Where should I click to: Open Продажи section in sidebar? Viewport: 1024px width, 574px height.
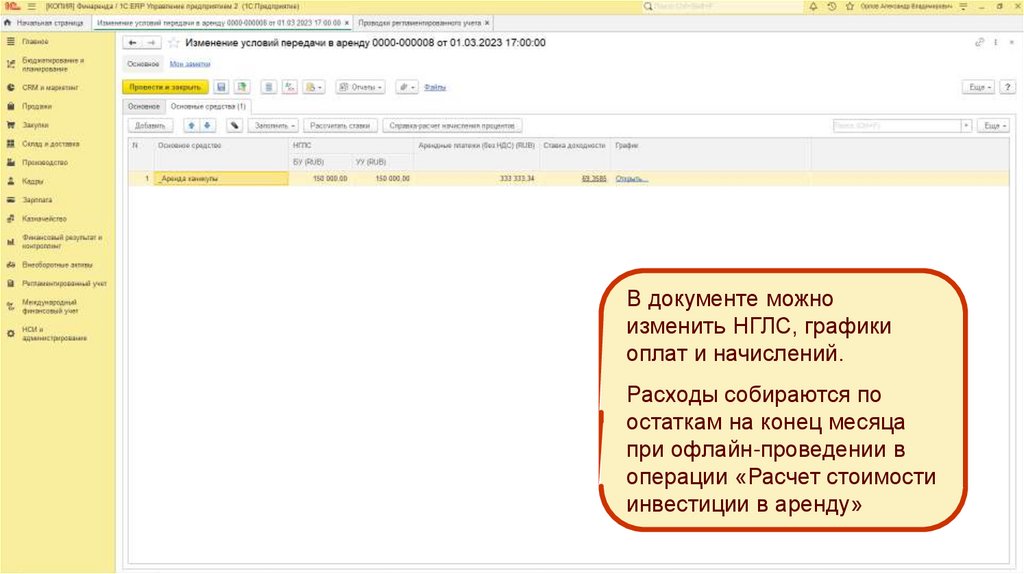[37, 106]
